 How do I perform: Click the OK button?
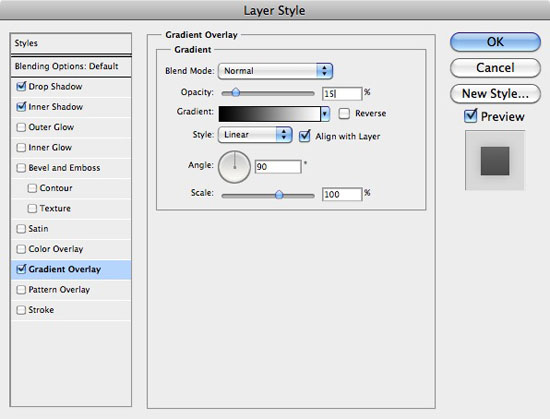(495, 42)
